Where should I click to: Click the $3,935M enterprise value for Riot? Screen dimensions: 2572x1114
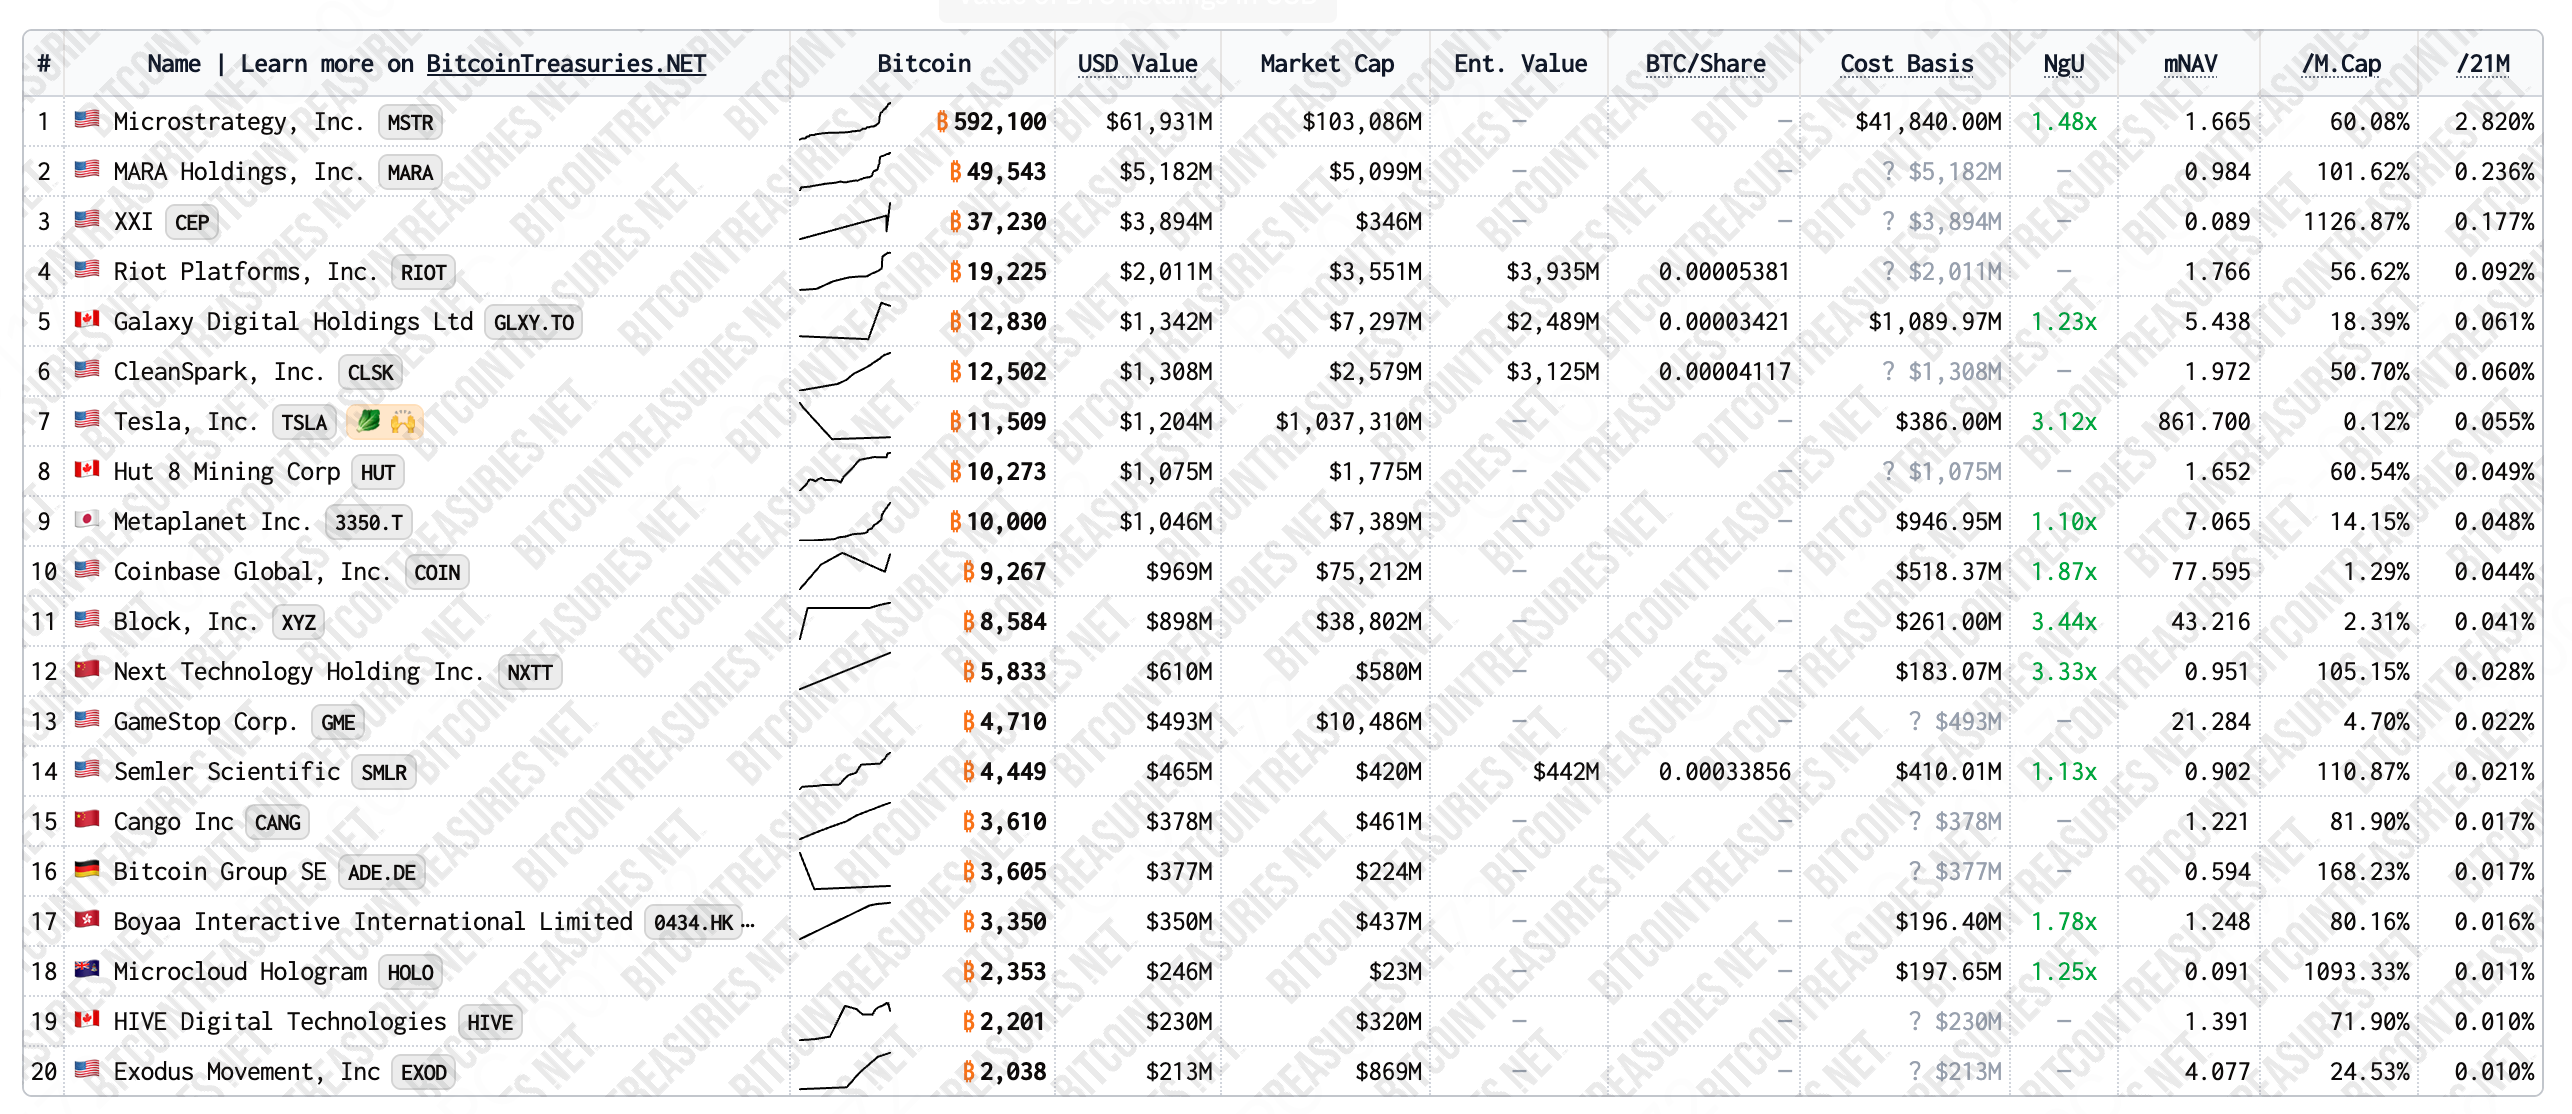[1553, 271]
